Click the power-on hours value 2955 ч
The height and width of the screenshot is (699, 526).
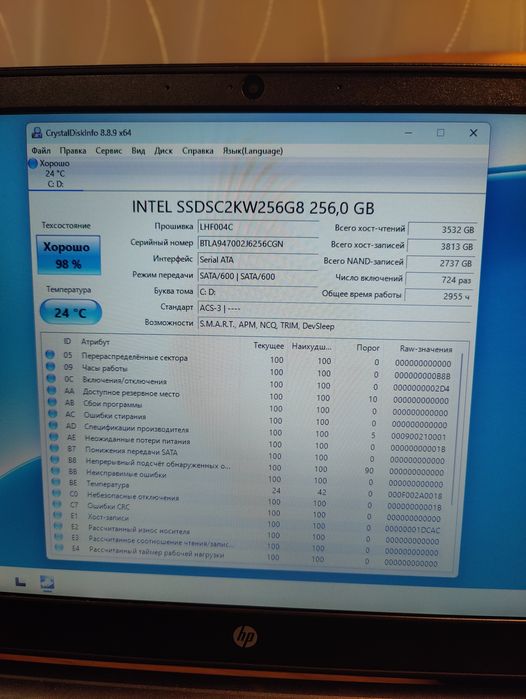(x=438, y=296)
